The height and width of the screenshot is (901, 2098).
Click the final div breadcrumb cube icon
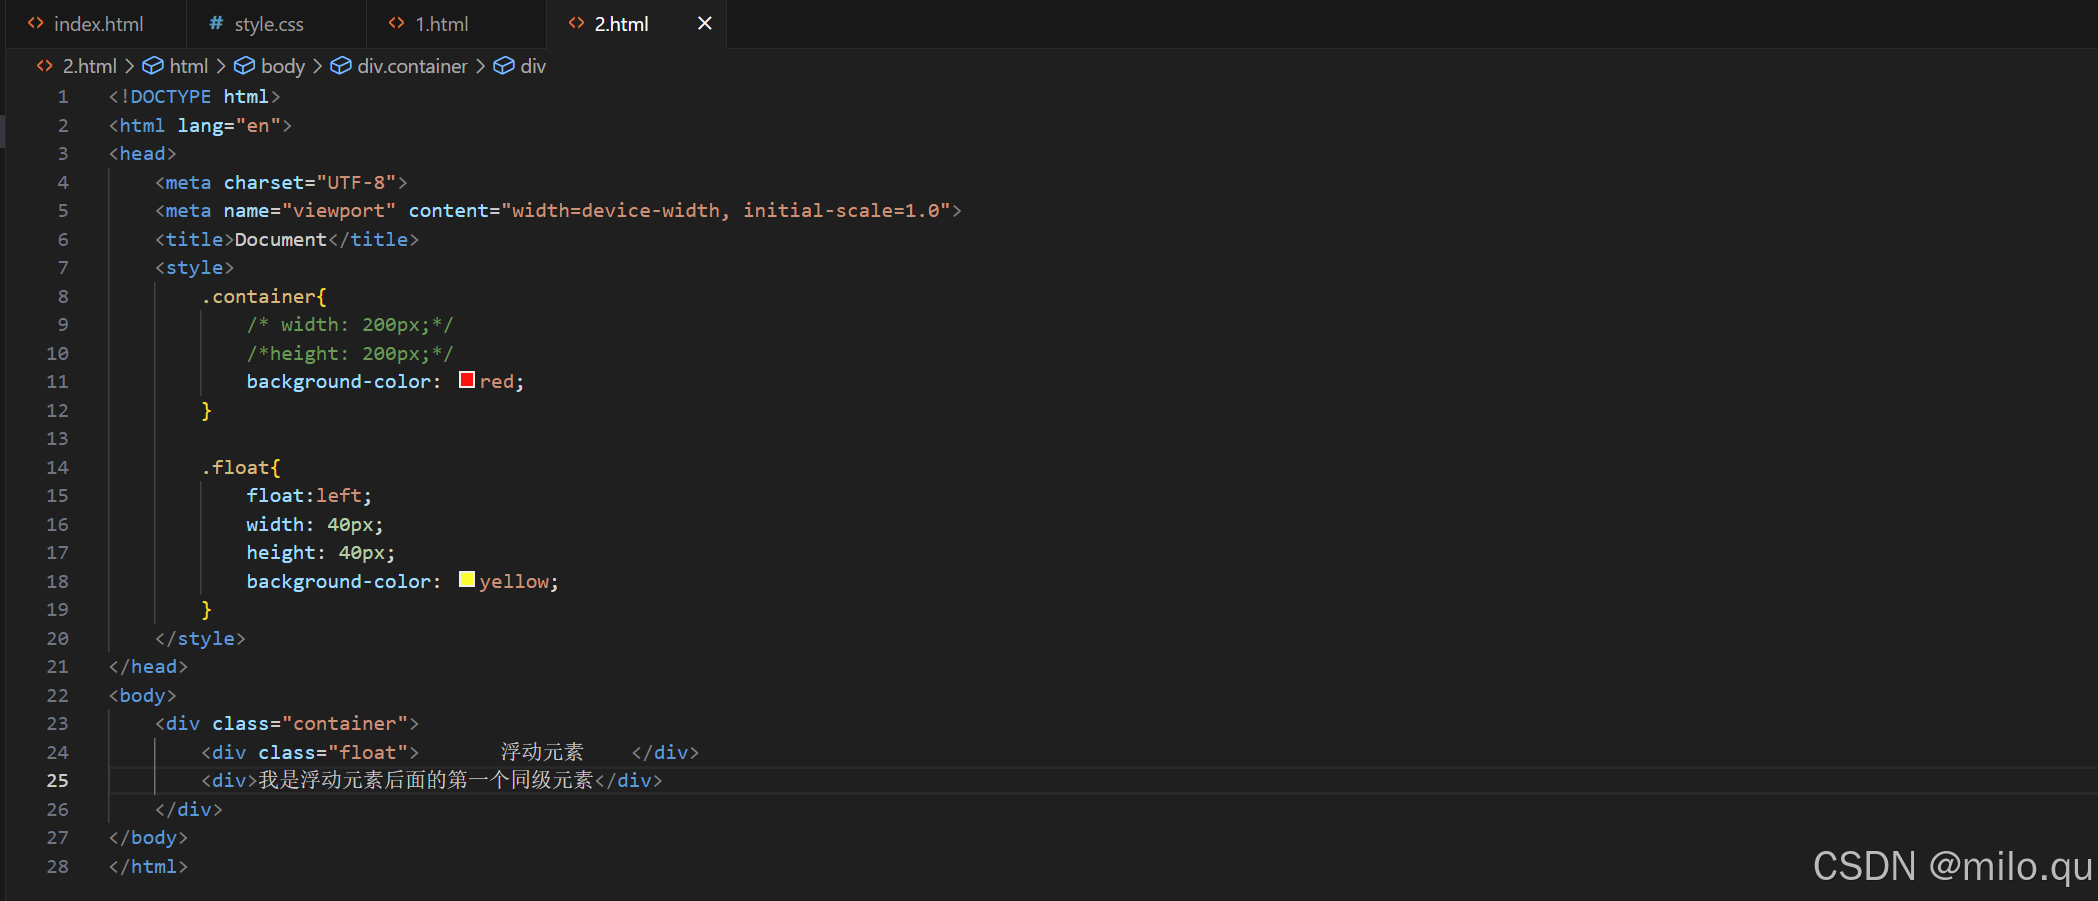coord(504,66)
